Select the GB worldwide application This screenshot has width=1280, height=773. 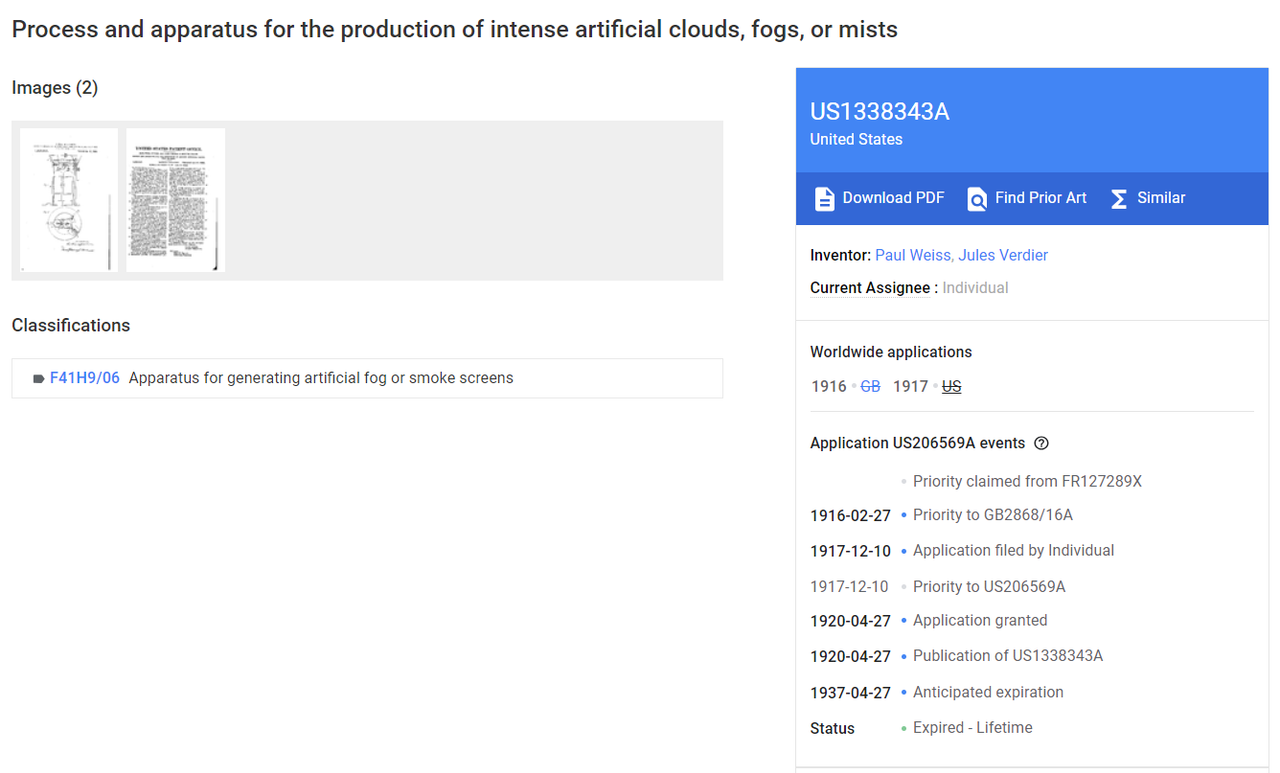tap(870, 386)
